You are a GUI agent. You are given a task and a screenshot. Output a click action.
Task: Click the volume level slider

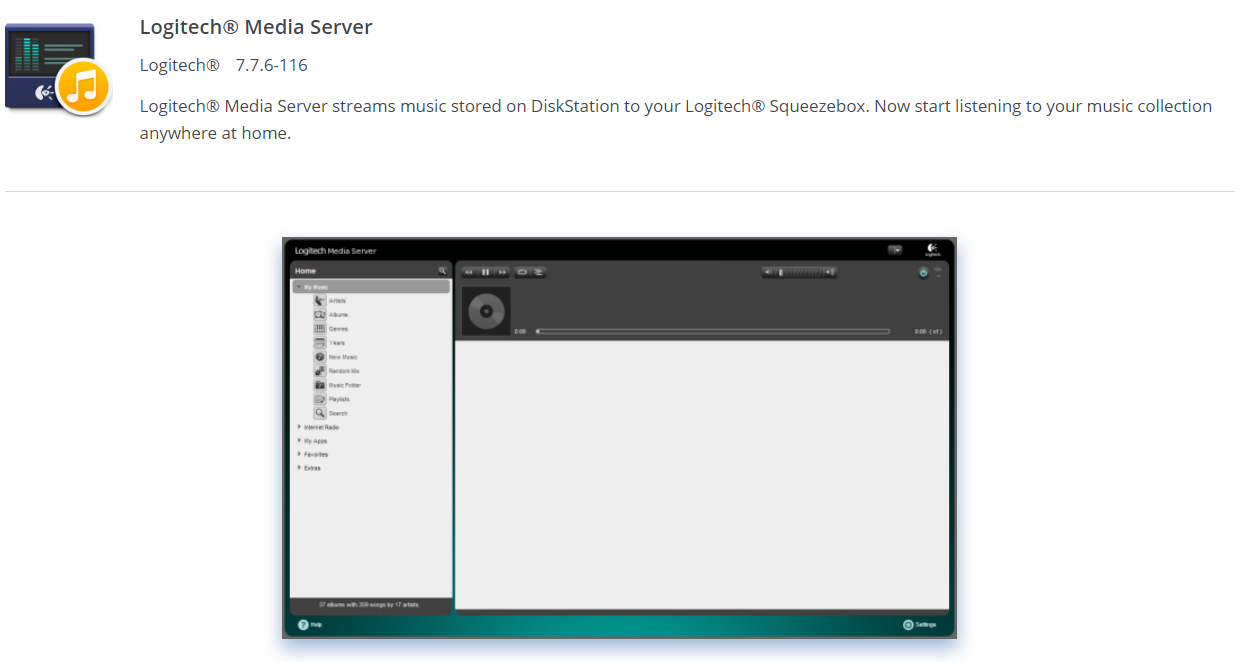[799, 272]
